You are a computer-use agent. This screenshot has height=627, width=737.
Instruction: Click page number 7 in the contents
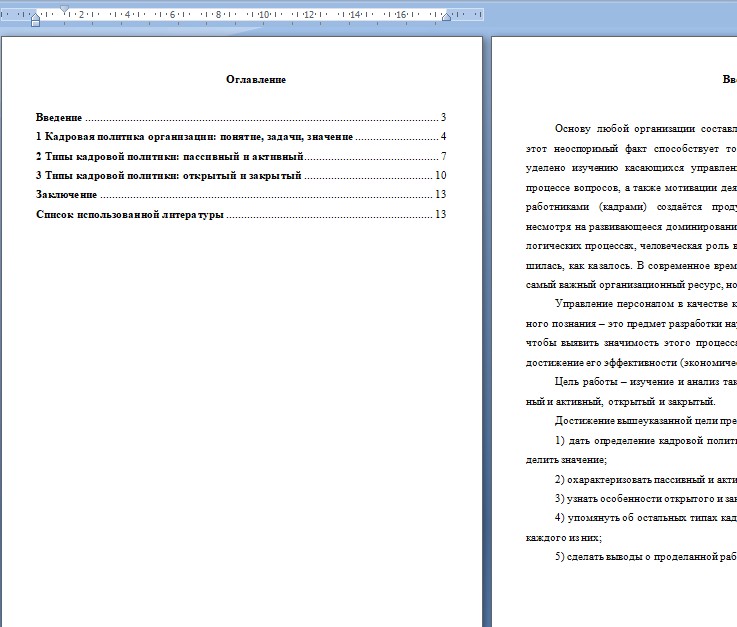442,156
